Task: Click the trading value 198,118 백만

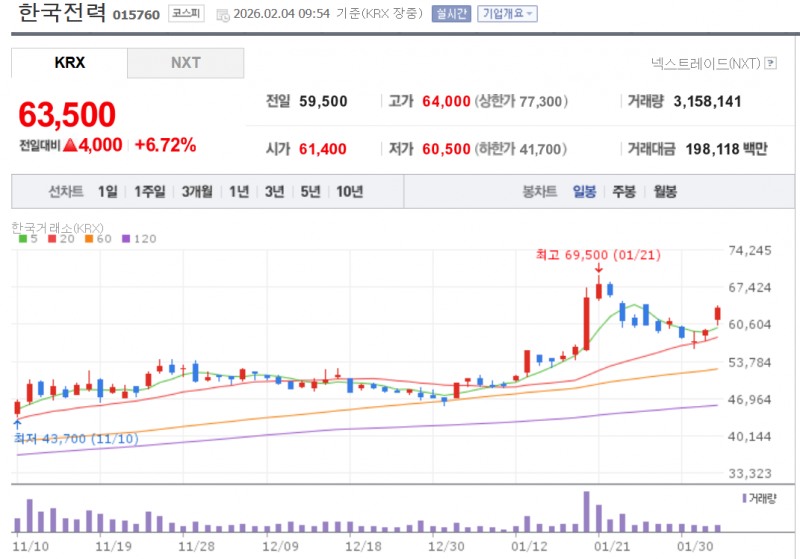Action: click(727, 149)
